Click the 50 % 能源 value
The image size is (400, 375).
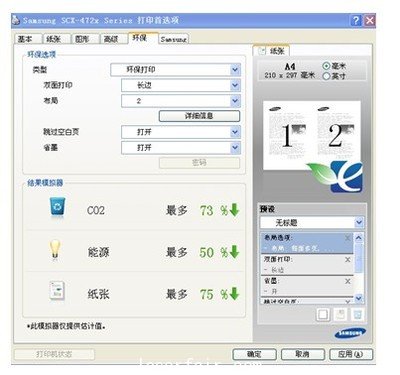pyautogui.click(x=214, y=252)
